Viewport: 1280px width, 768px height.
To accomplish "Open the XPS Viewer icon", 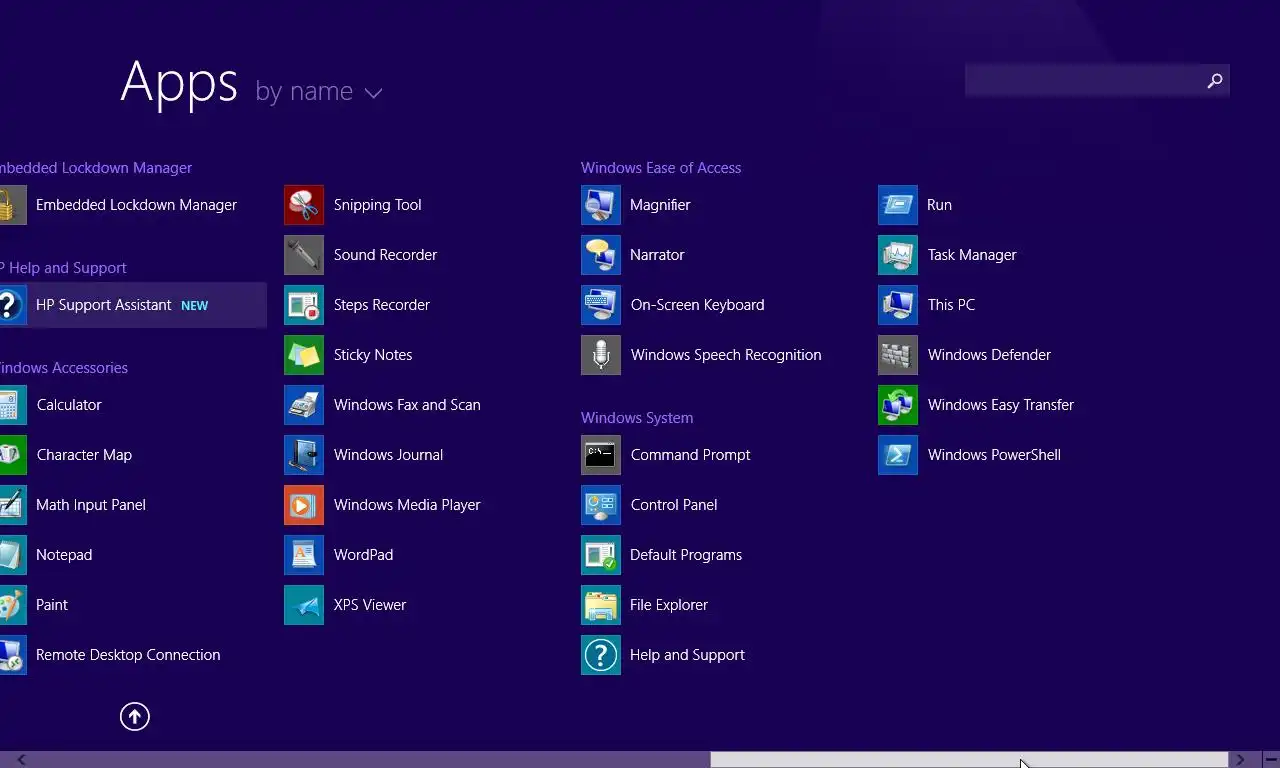I will pyautogui.click(x=304, y=605).
